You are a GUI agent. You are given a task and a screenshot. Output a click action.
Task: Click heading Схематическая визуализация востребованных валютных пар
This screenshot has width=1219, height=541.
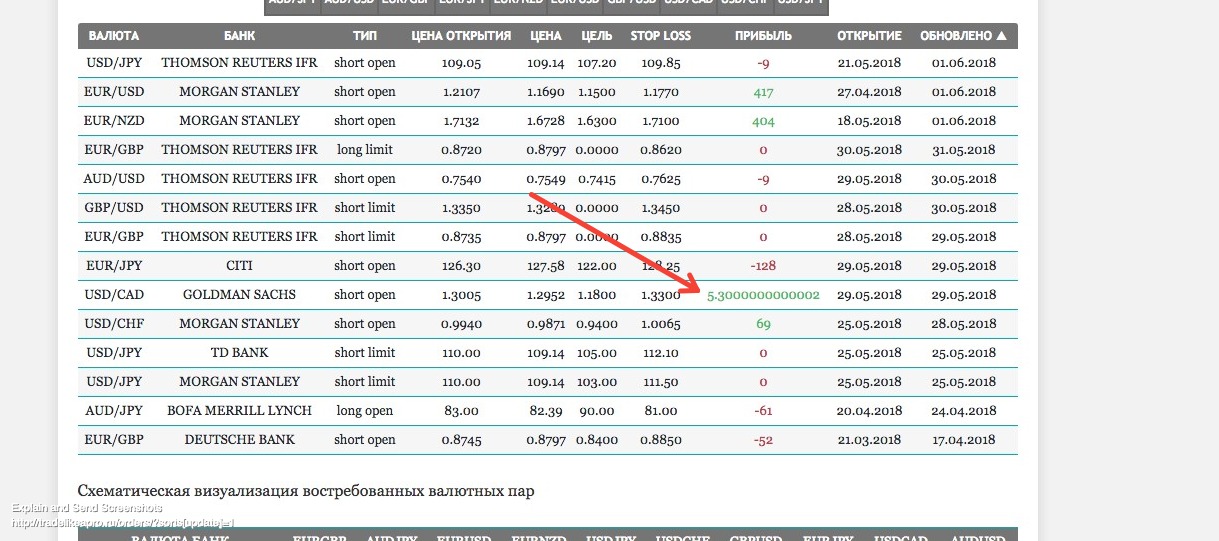point(306,491)
